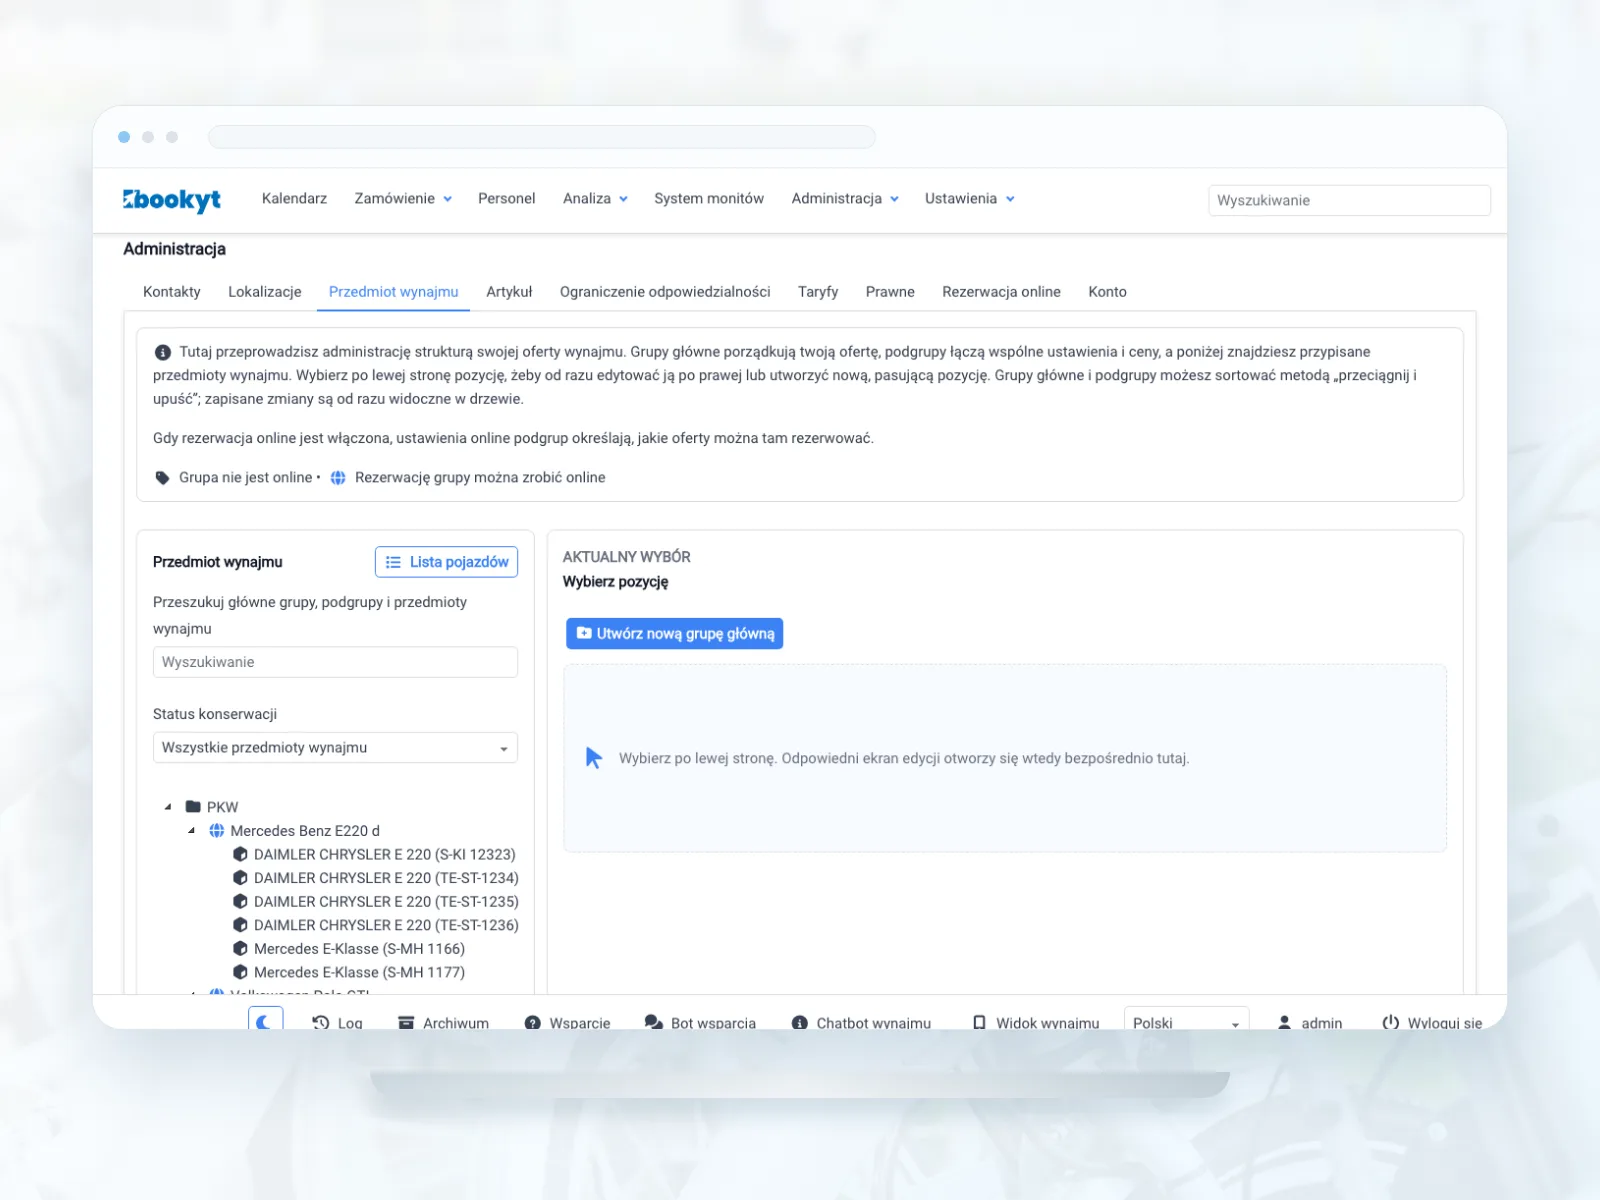
Task: Open System monitów in the navigation
Action: point(709,199)
